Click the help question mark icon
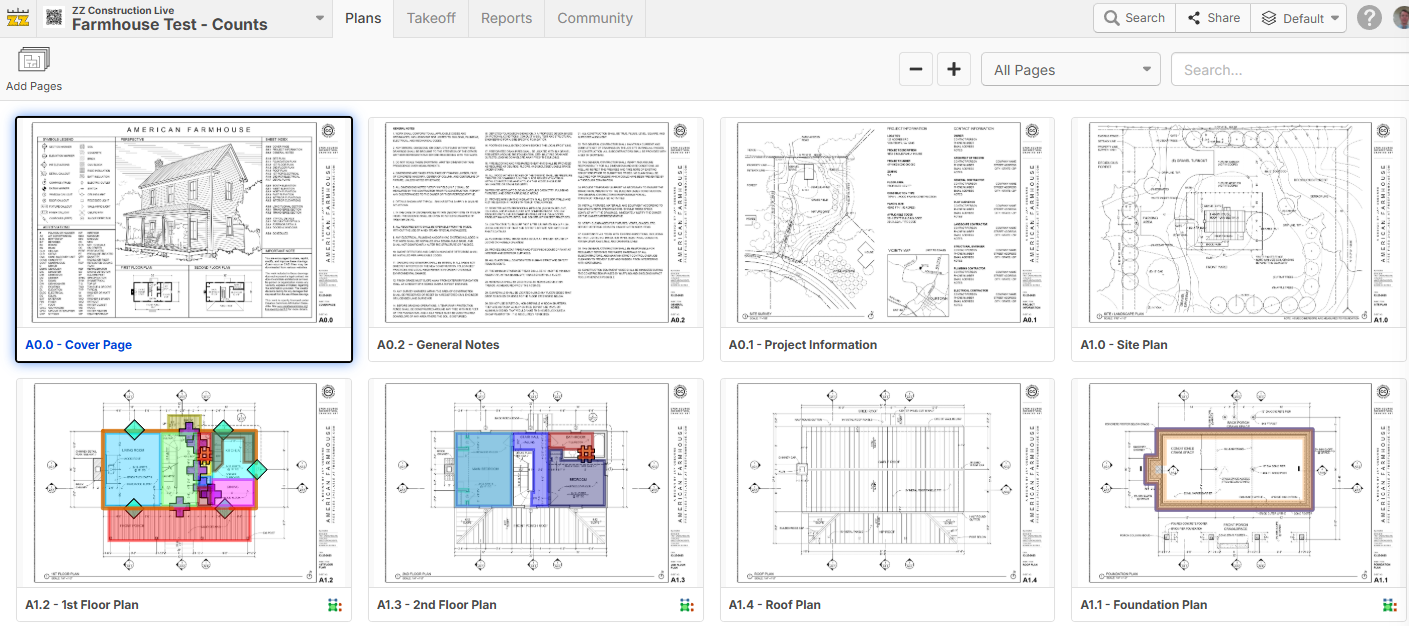 pyautogui.click(x=1369, y=18)
